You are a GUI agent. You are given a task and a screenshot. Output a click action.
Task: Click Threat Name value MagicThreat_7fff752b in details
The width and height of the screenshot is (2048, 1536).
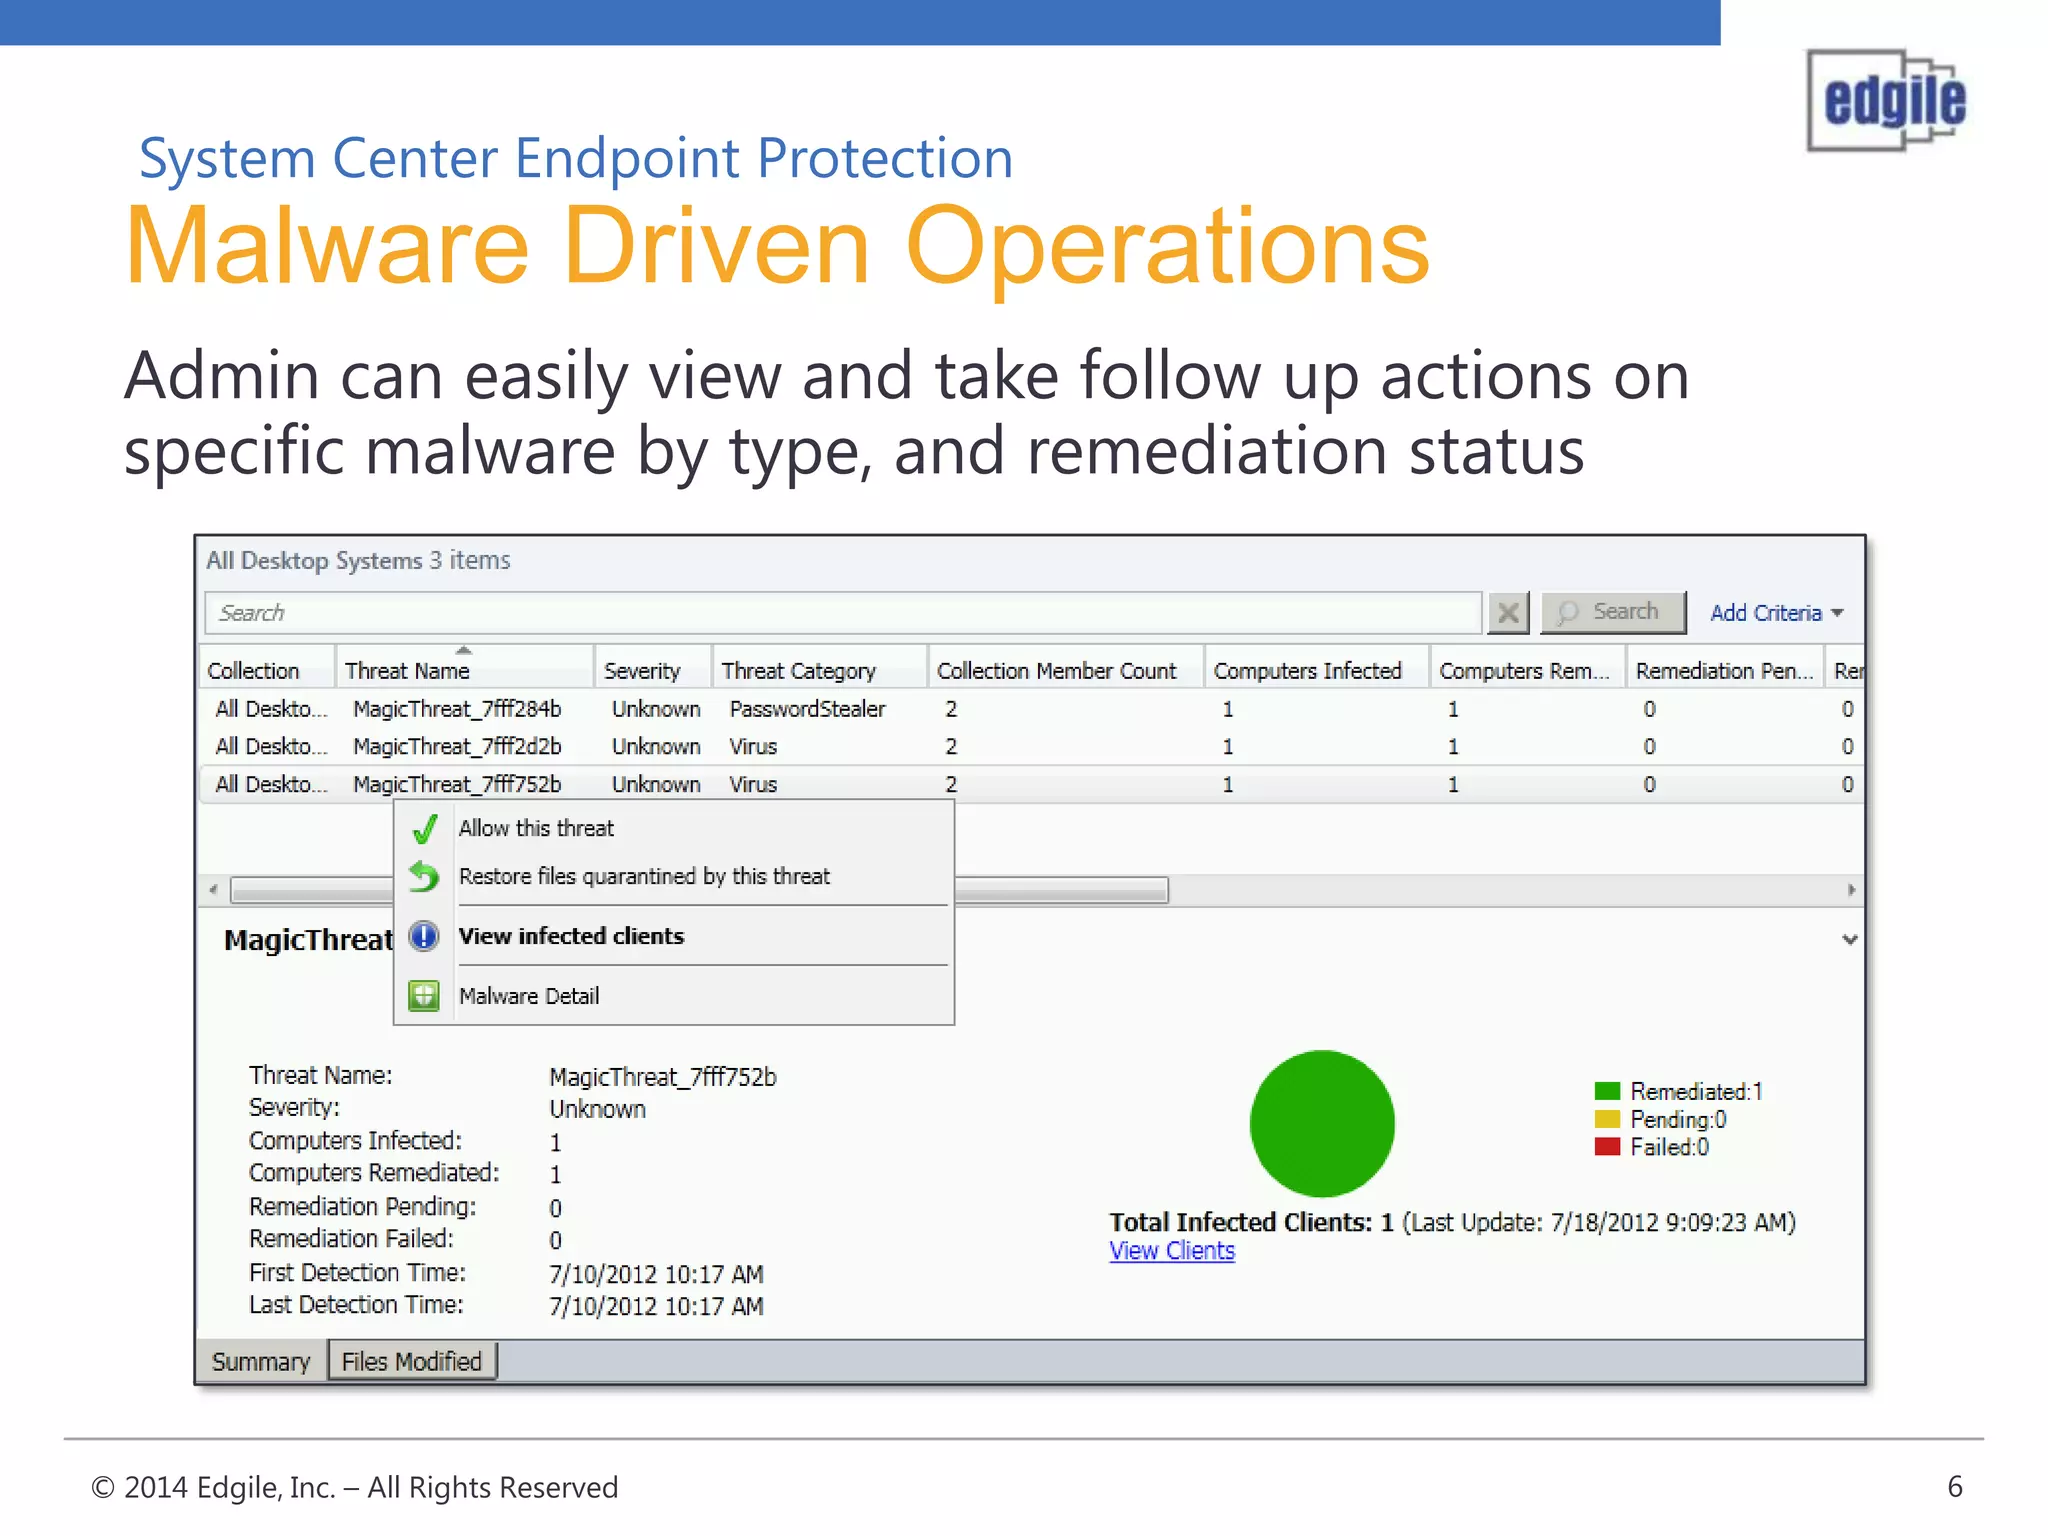point(663,1077)
